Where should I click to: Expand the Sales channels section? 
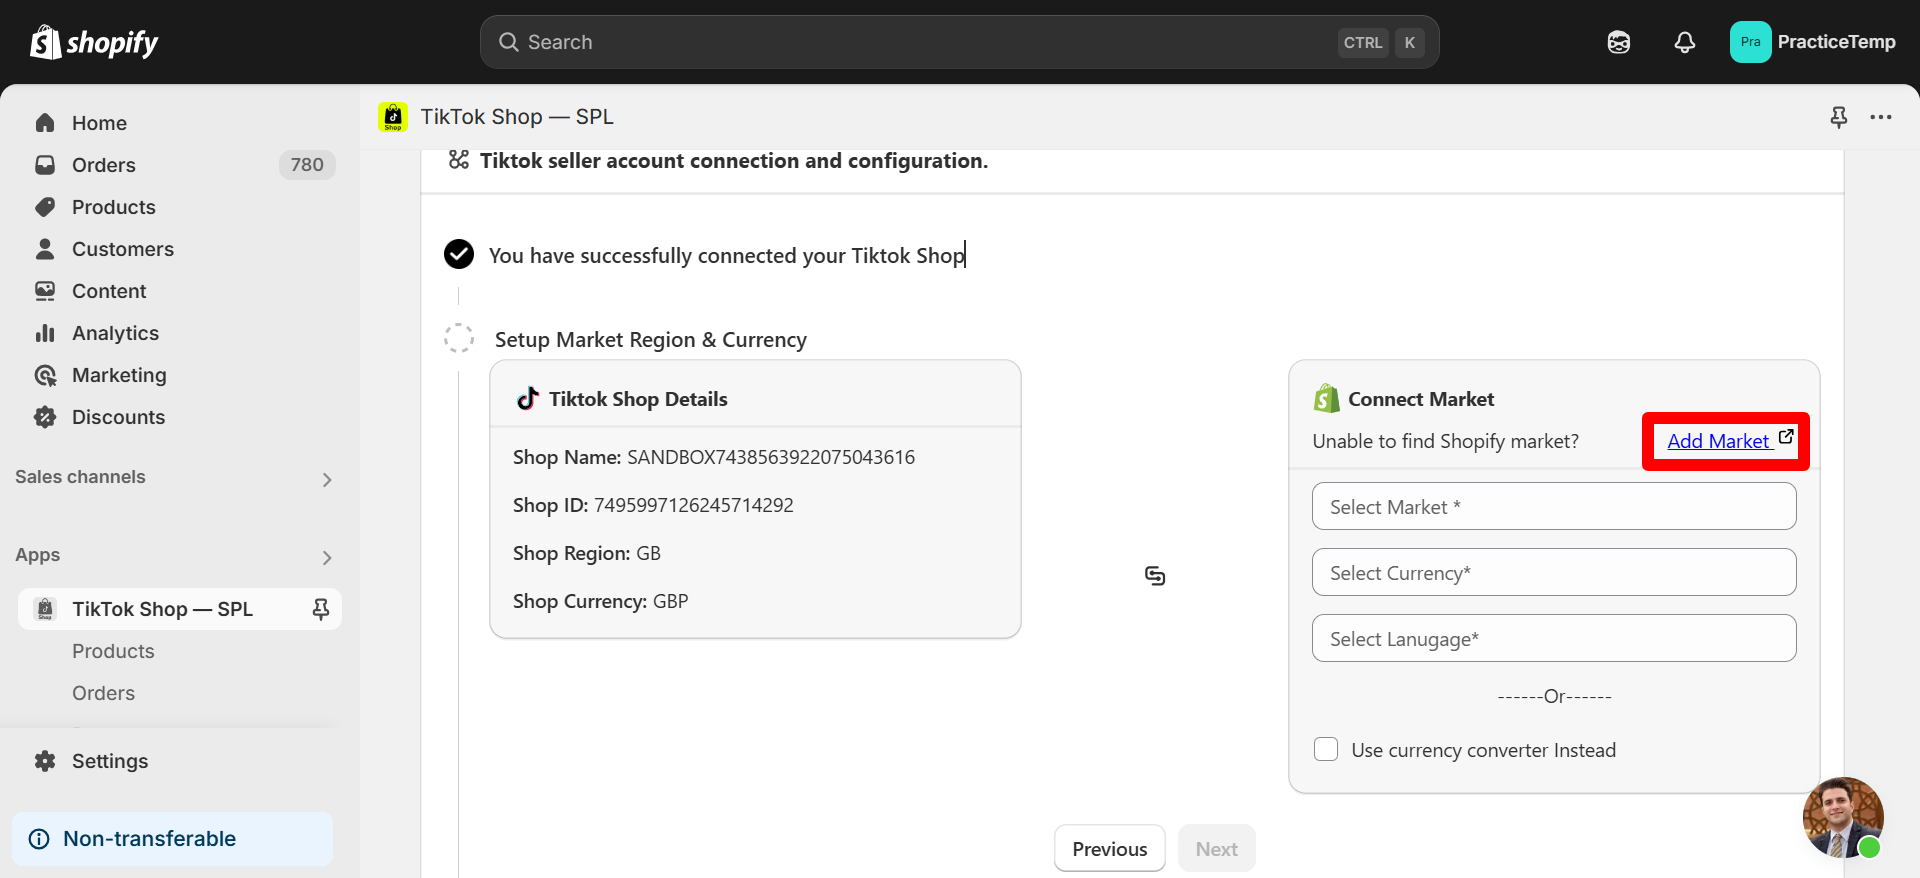[x=327, y=479]
